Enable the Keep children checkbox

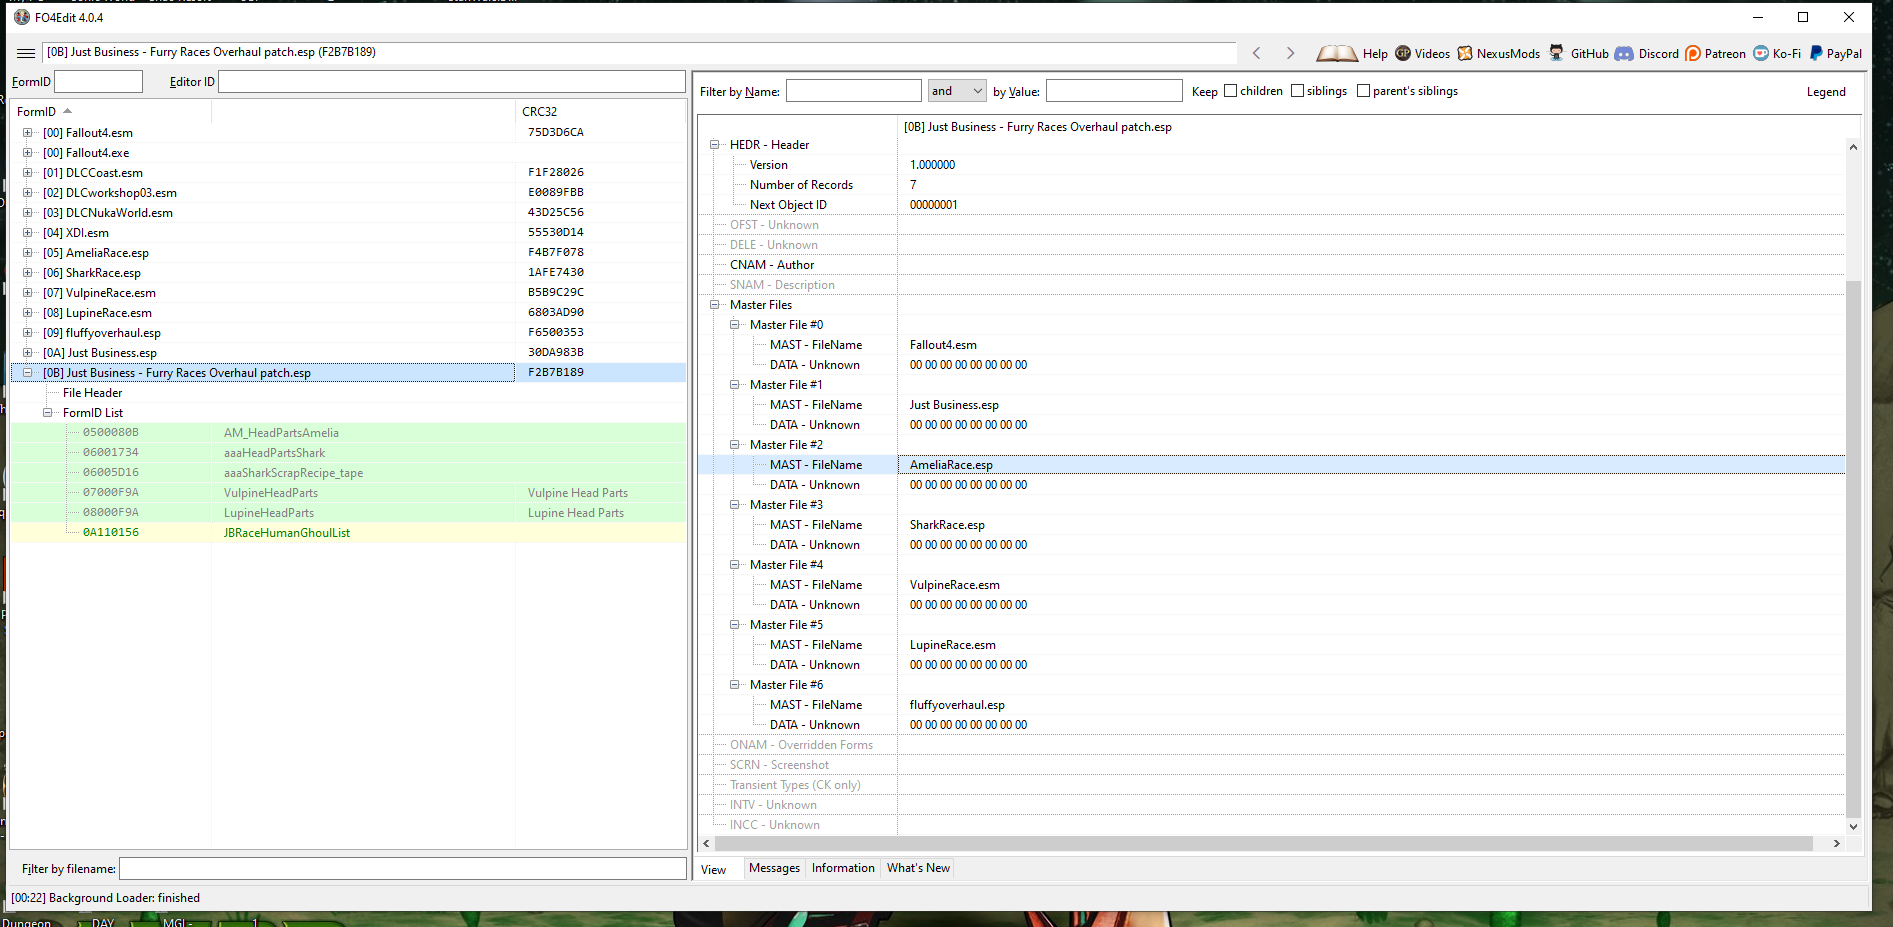coord(1231,91)
